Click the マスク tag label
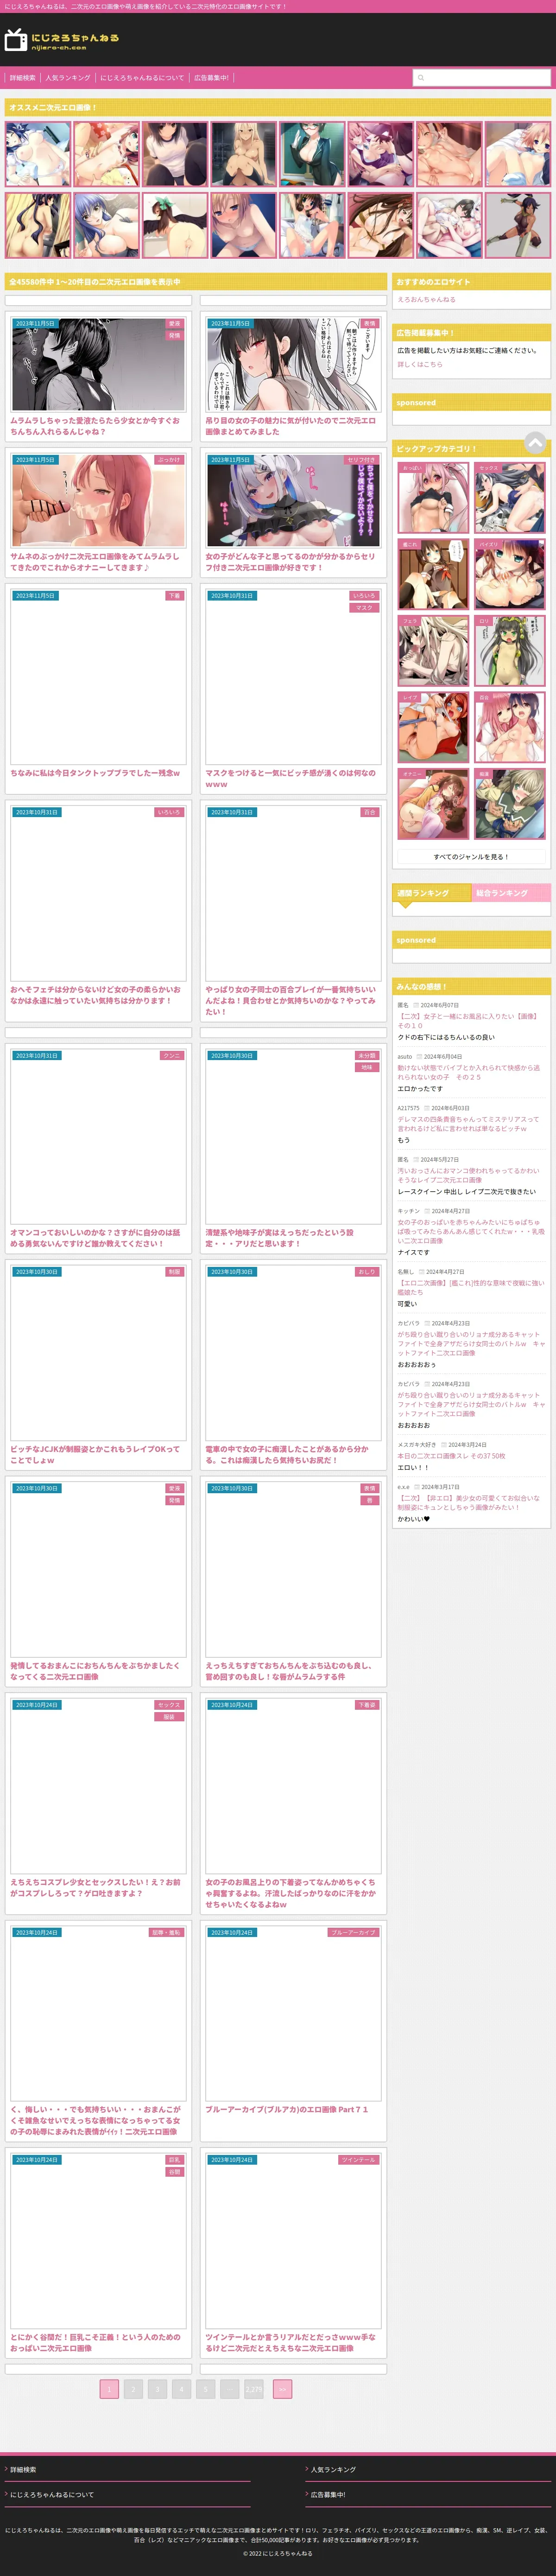The width and height of the screenshot is (556, 2576). 364,608
